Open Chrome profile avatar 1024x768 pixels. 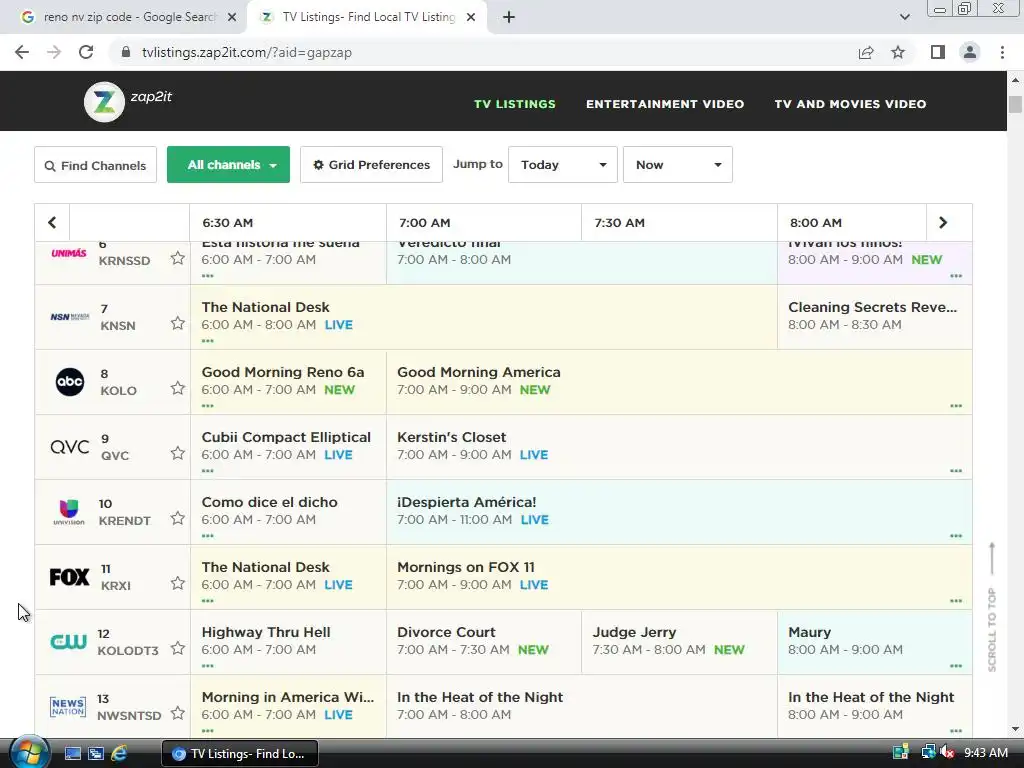[x=970, y=52]
